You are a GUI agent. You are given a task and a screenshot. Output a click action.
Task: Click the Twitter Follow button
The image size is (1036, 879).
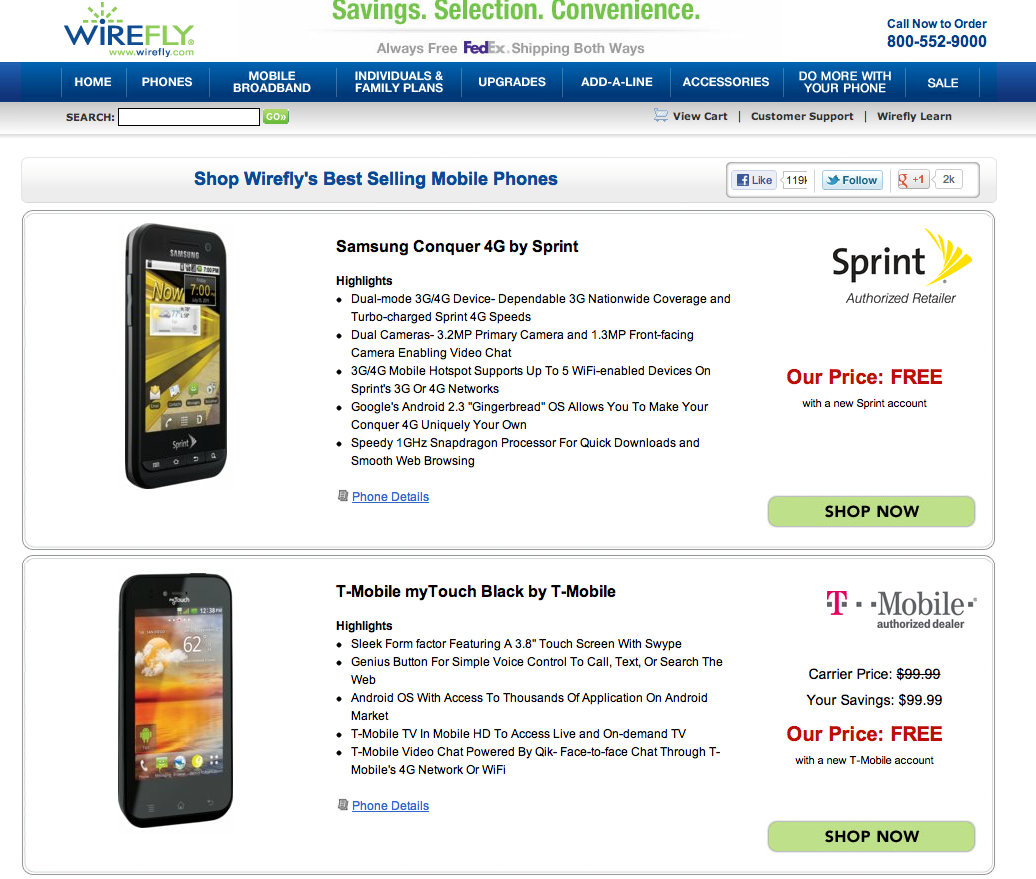click(851, 180)
